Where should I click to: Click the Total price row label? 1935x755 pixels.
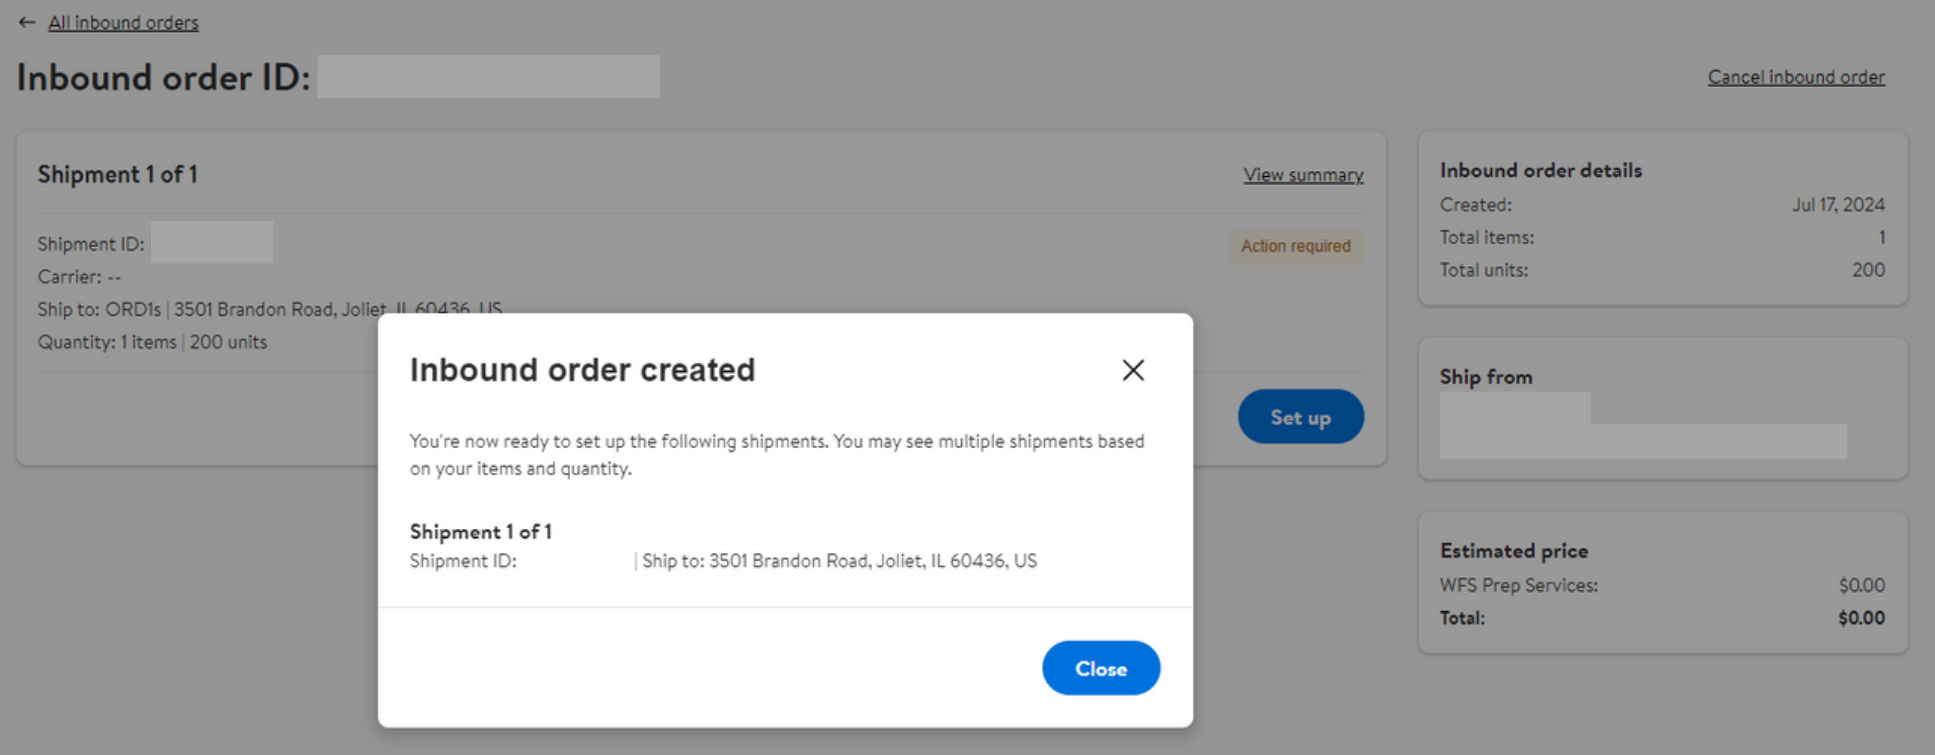pyautogui.click(x=1462, y=618)
